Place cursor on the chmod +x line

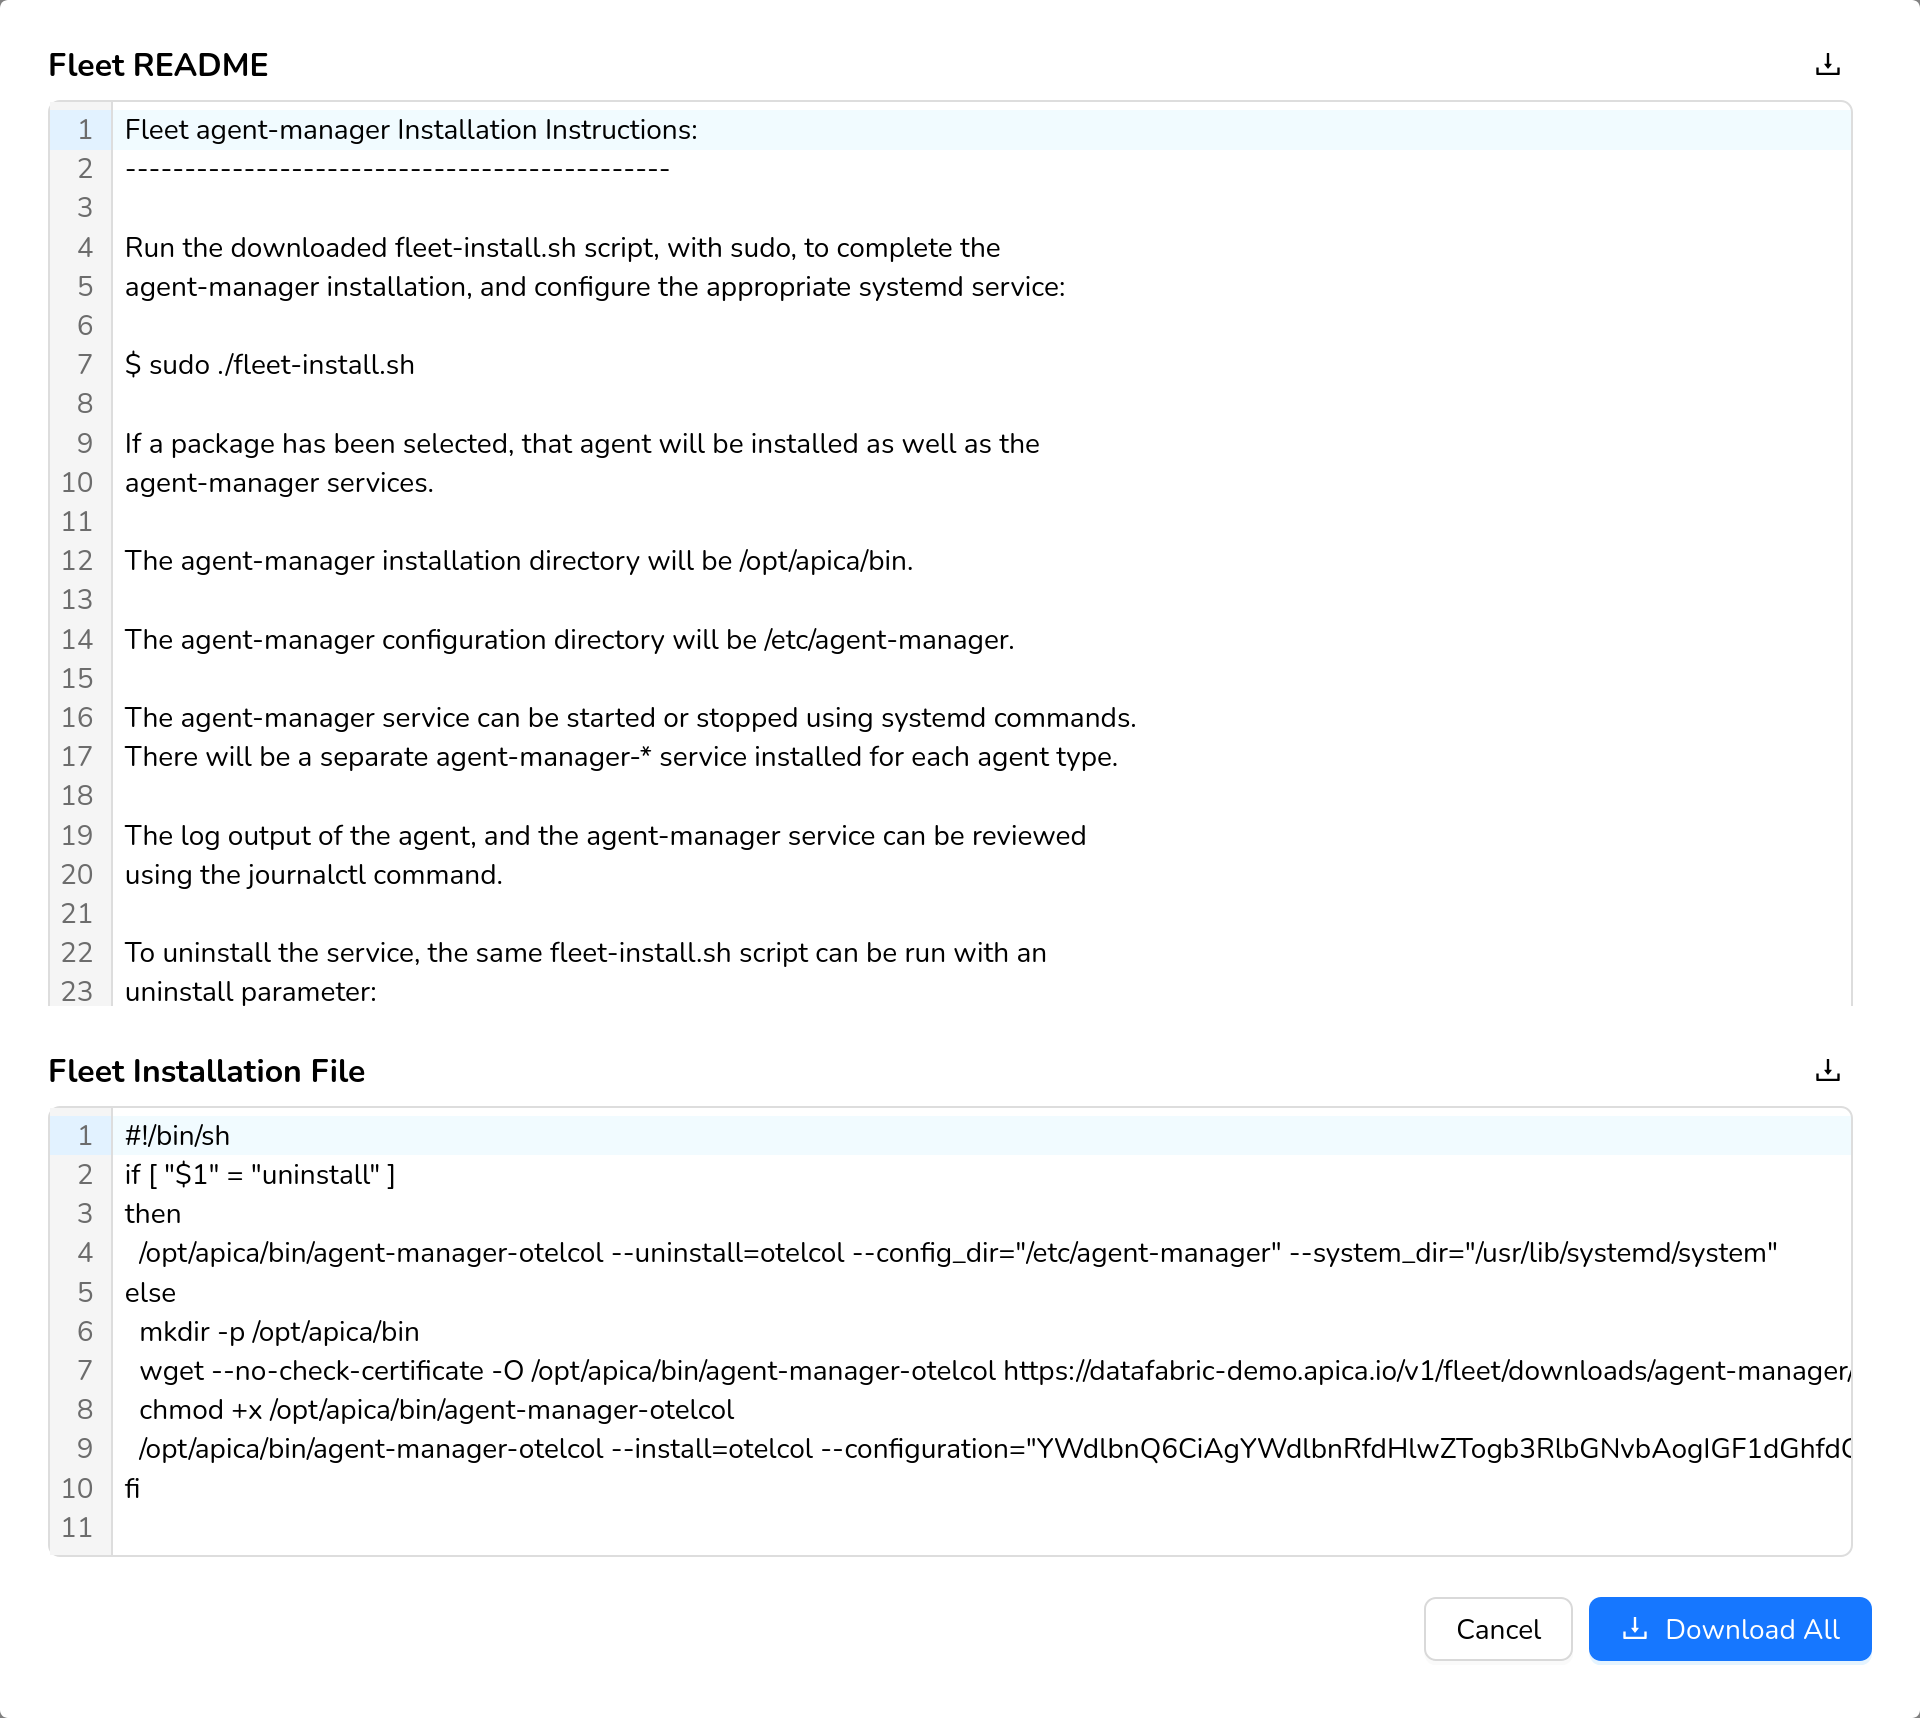(437, 1410)
